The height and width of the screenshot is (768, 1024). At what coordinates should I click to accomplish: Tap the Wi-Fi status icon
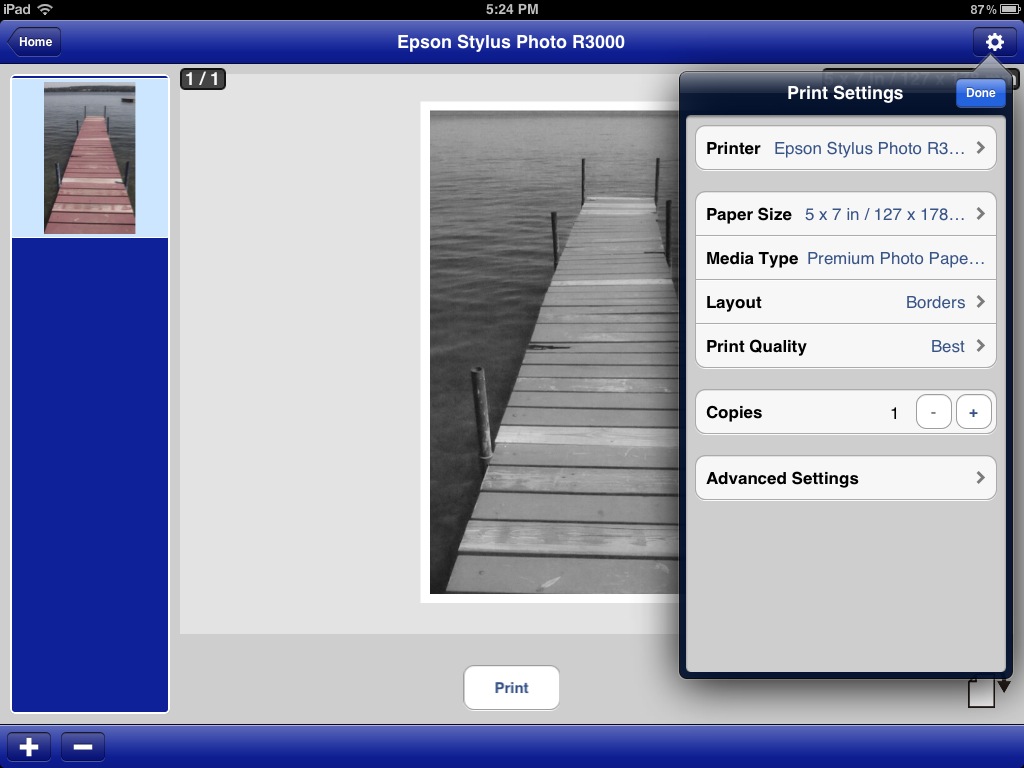point(45,9)
